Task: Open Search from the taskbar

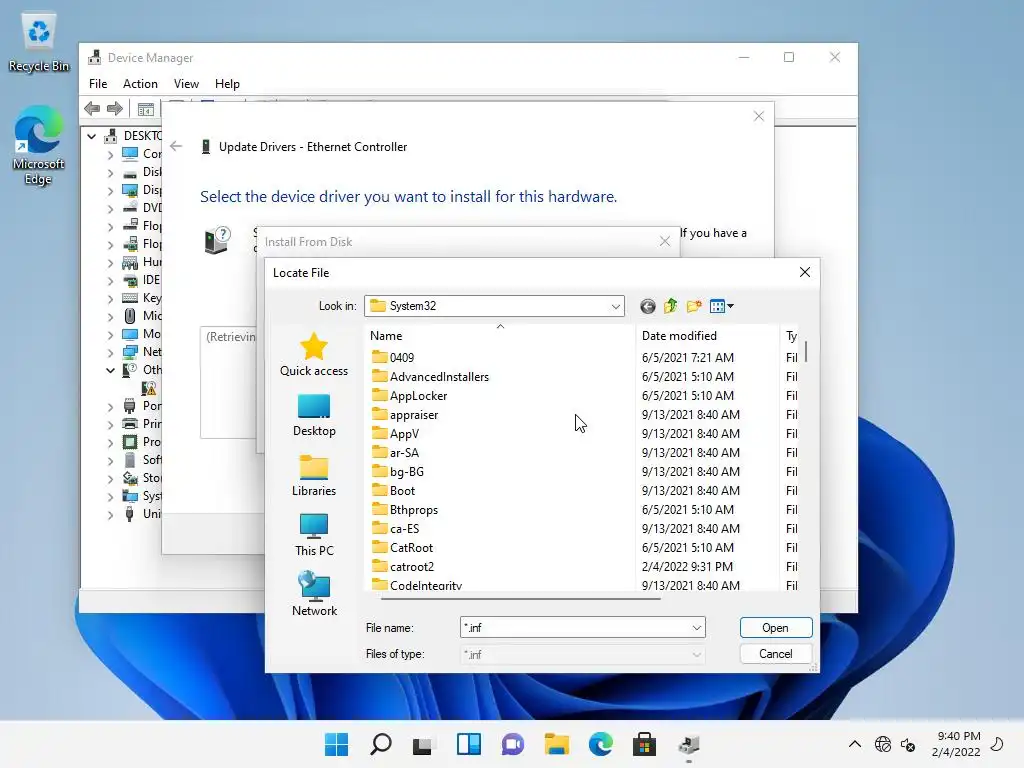Action: point(381,744)
